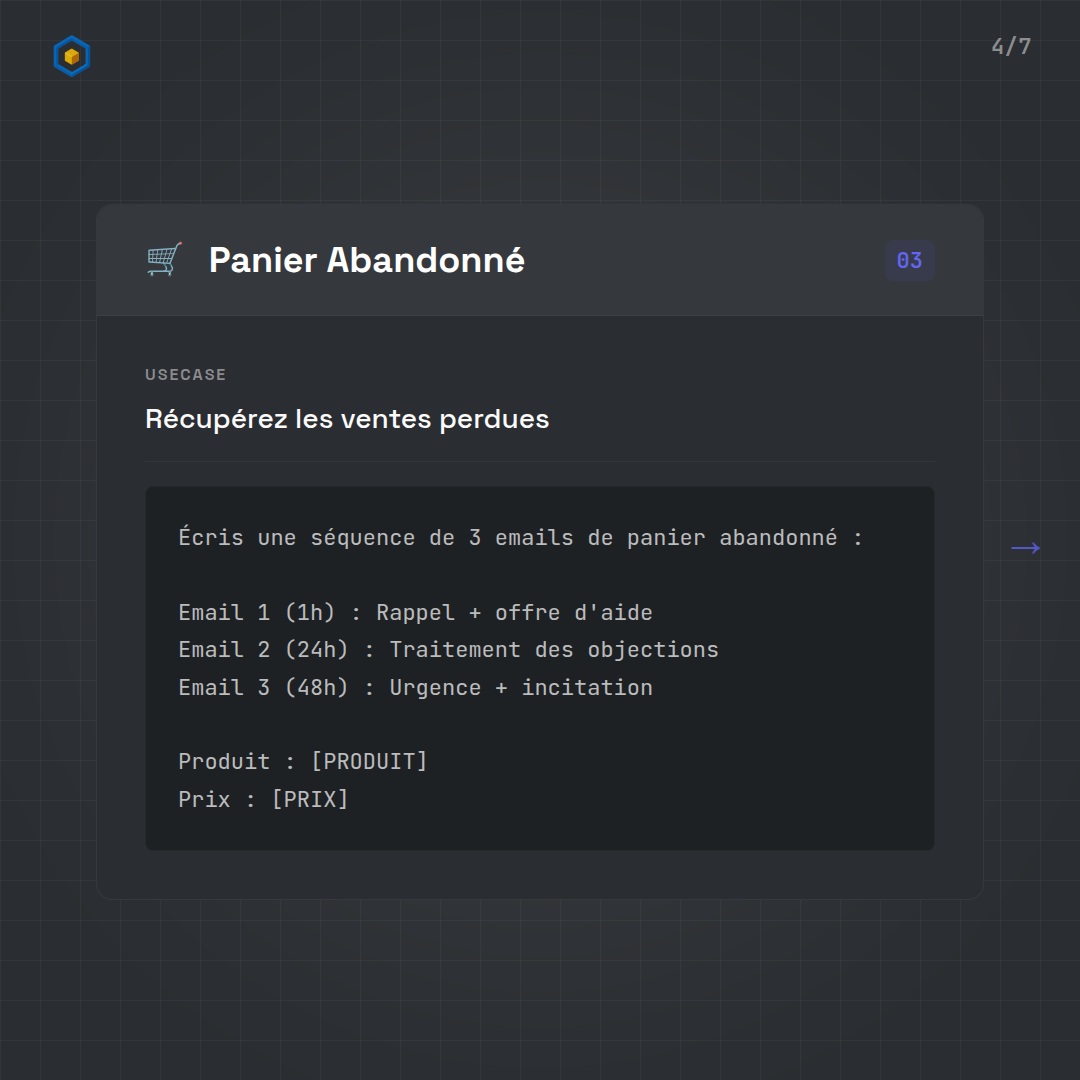1080x1080 pixels.
Task: Click the Email 2 (24h) line
Action: (262, 650)
